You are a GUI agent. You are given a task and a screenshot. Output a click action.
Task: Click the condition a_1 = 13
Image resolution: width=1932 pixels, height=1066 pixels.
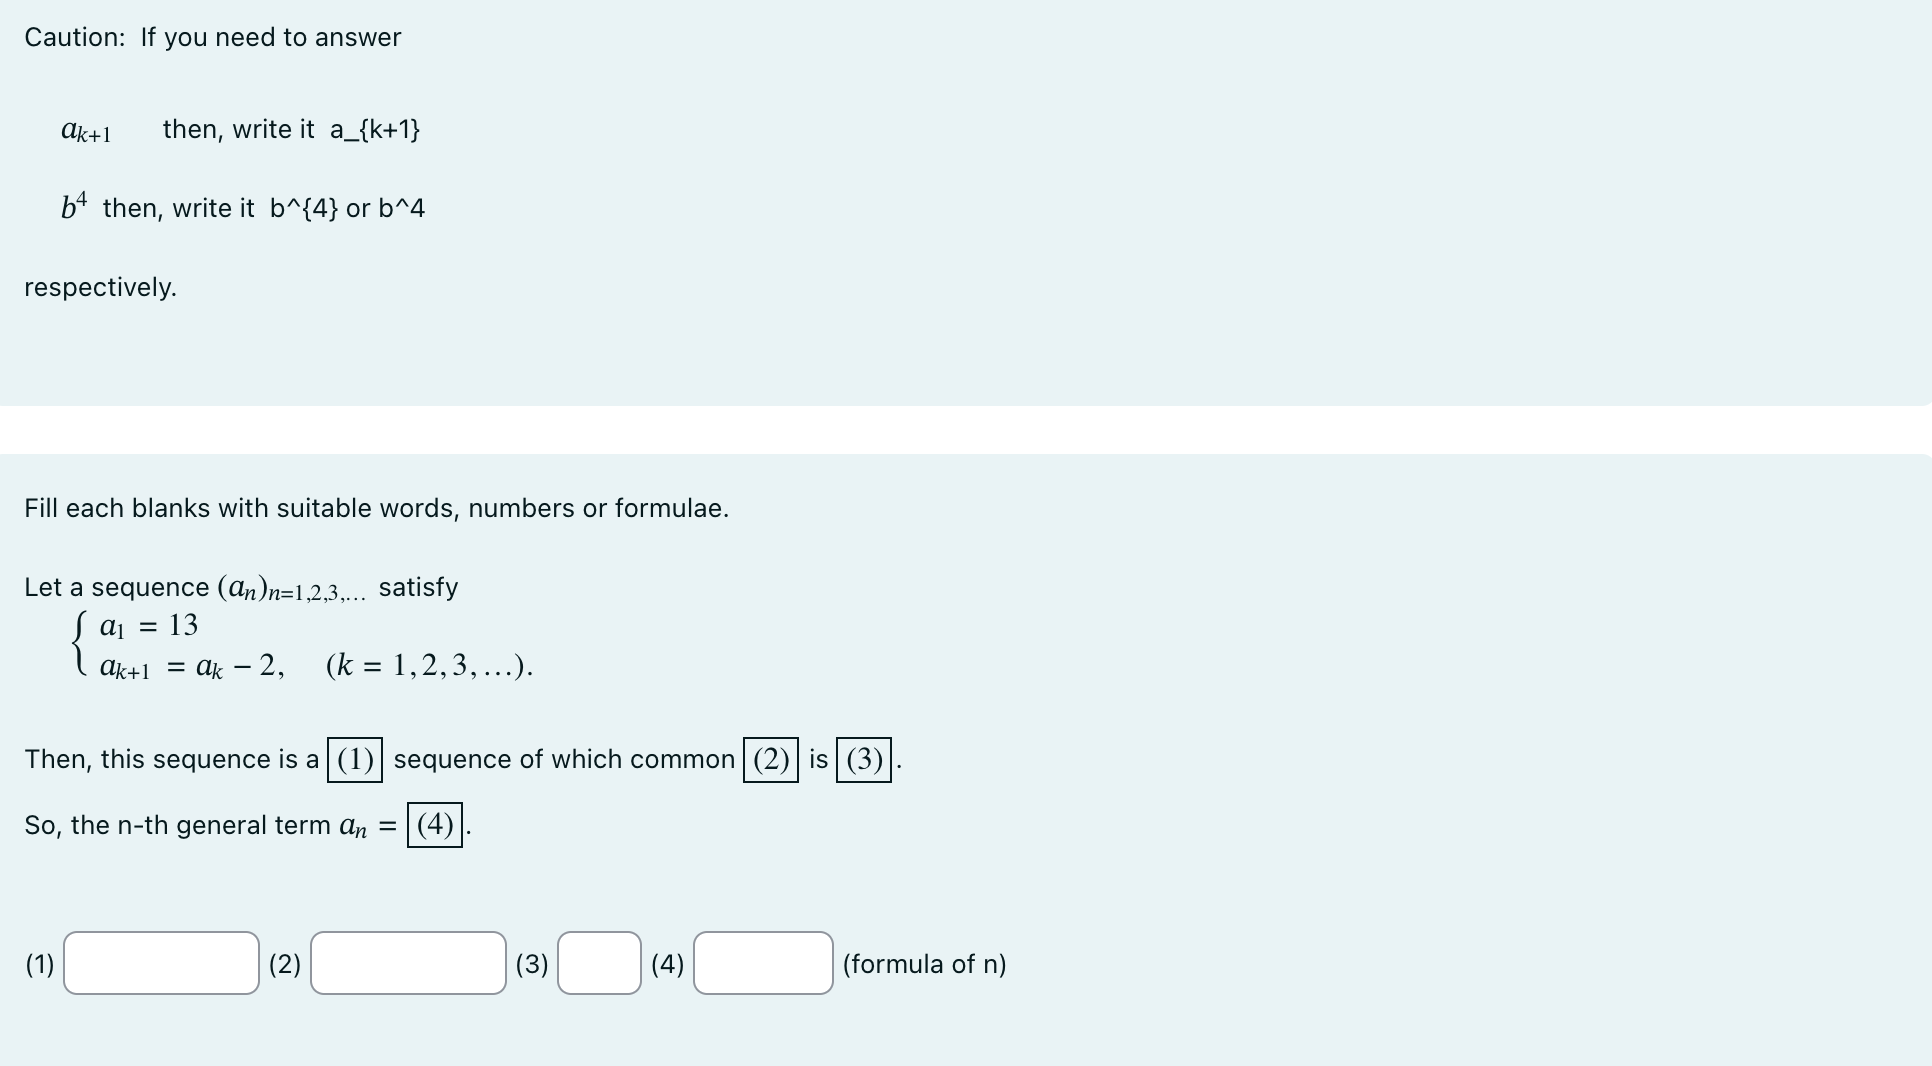148,624
